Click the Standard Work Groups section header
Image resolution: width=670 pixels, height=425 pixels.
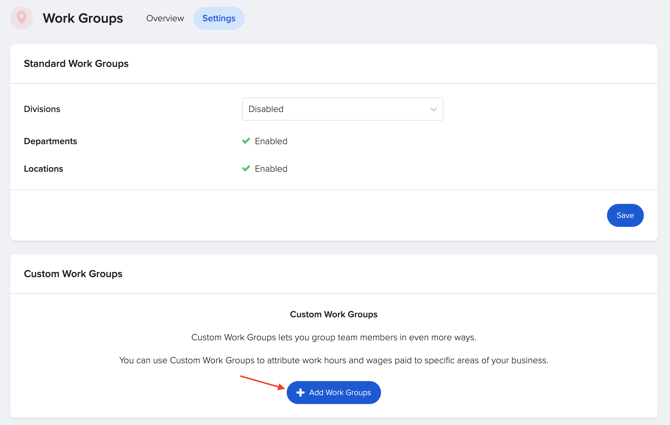76,63
